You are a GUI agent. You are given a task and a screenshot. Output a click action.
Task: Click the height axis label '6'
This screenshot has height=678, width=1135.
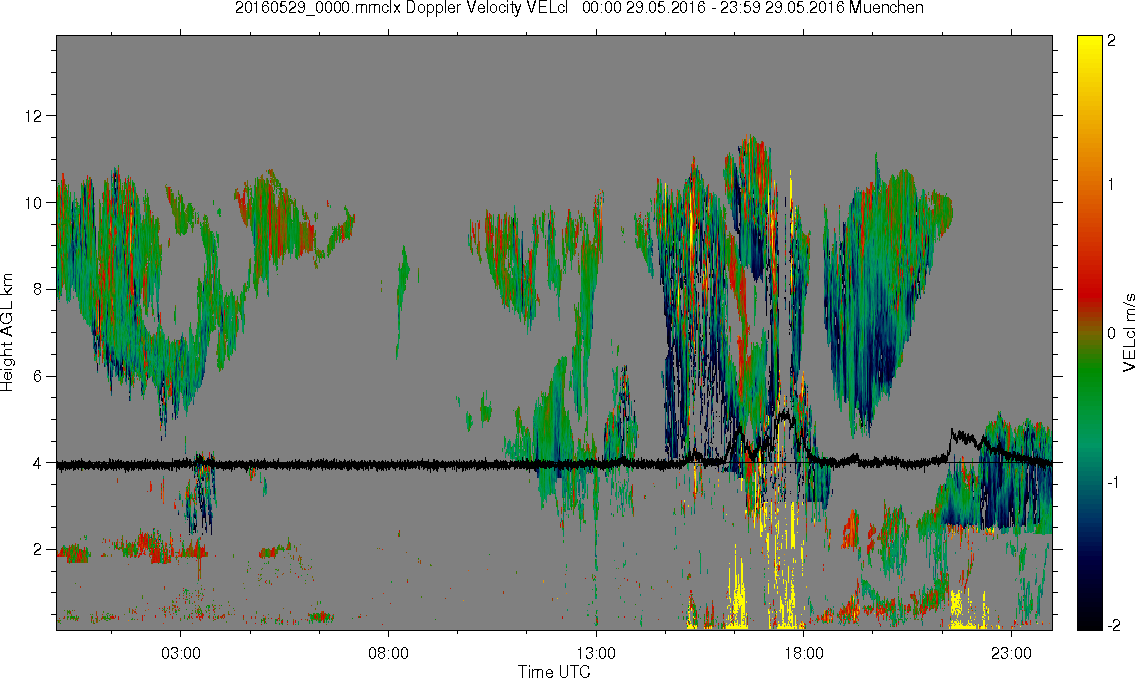pyautogui.click(x=38, y=376)
